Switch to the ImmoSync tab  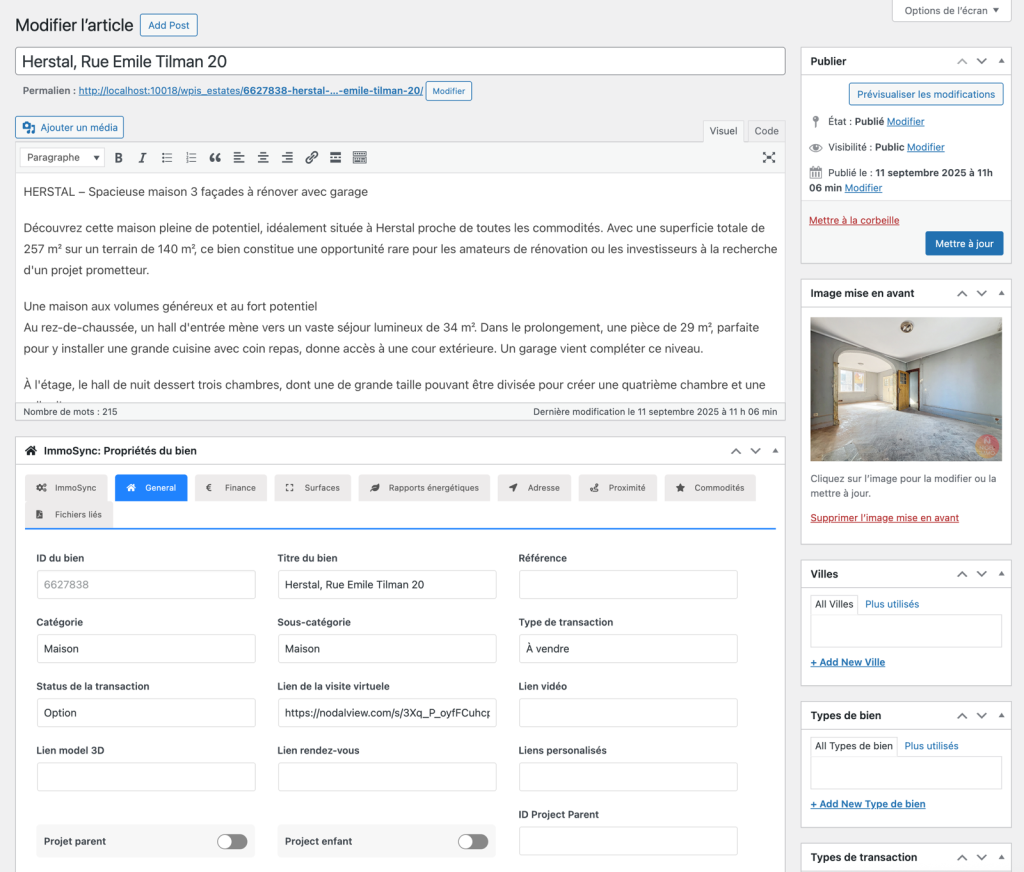[x=66, y=488]
